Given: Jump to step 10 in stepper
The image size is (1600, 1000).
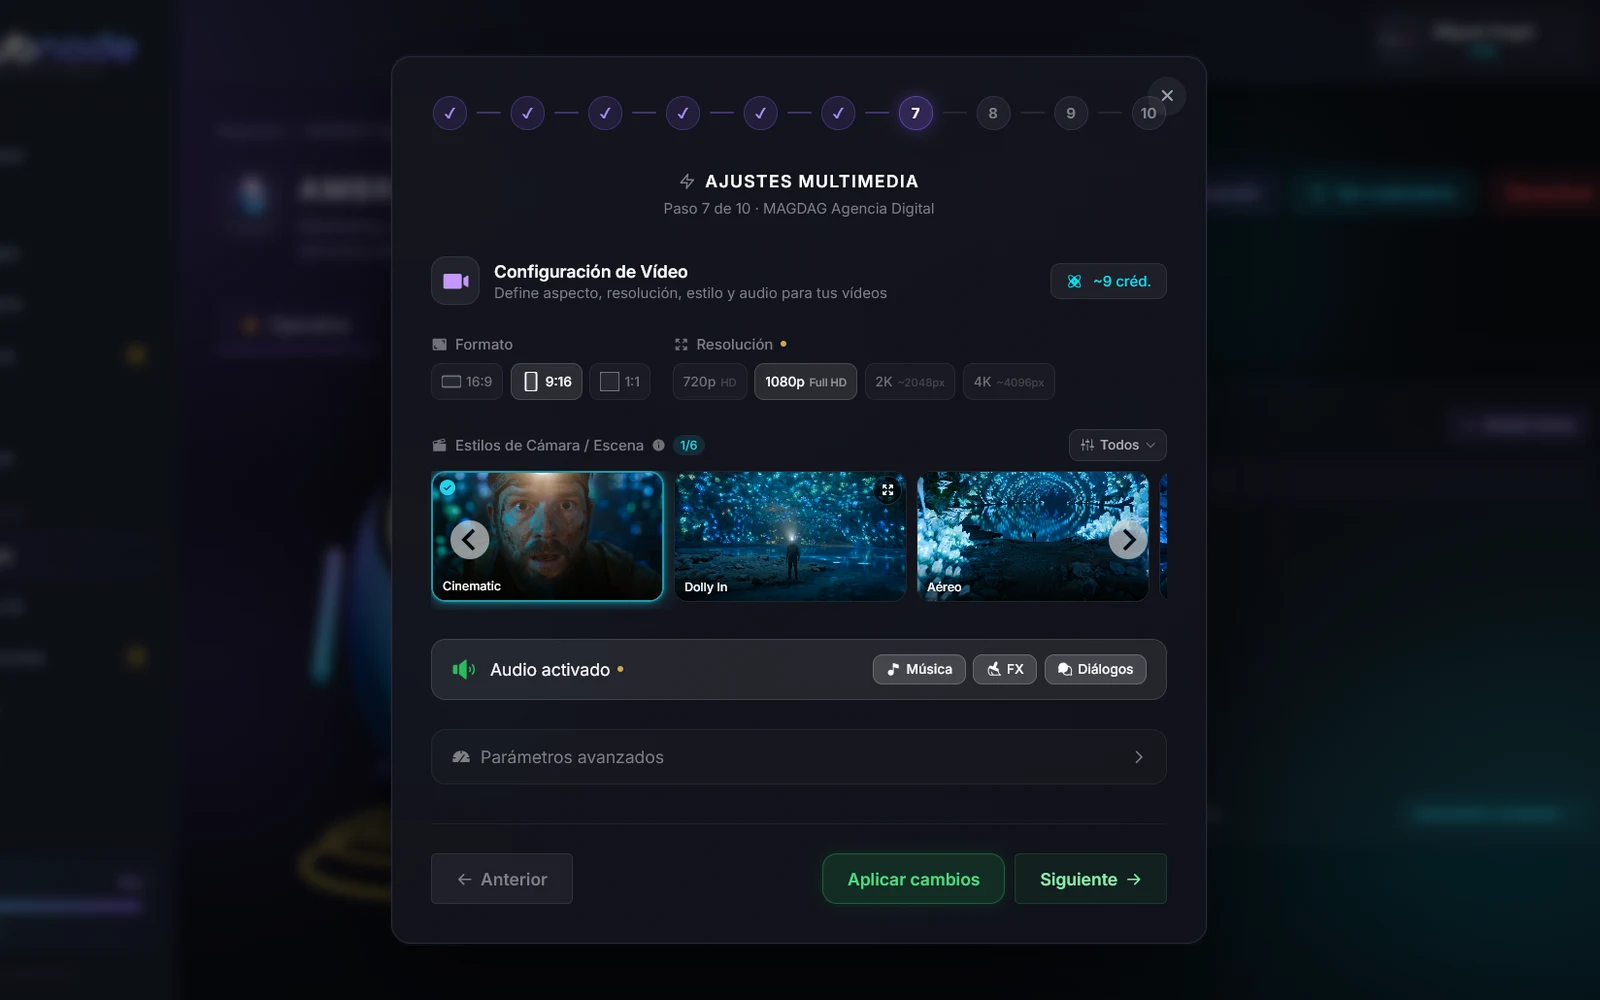Looking at the screenshot, I should point(1148,113).
